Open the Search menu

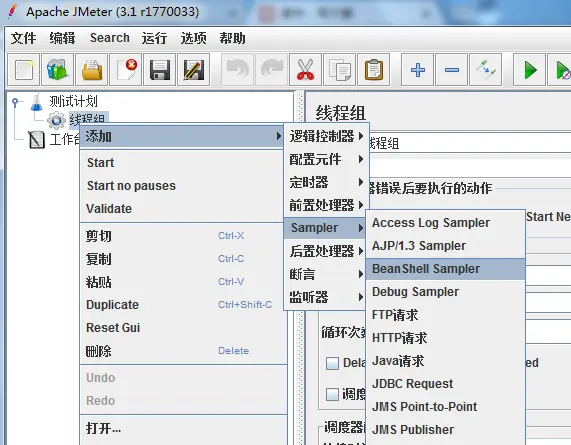pyautogui.click(x=110, y=38)
